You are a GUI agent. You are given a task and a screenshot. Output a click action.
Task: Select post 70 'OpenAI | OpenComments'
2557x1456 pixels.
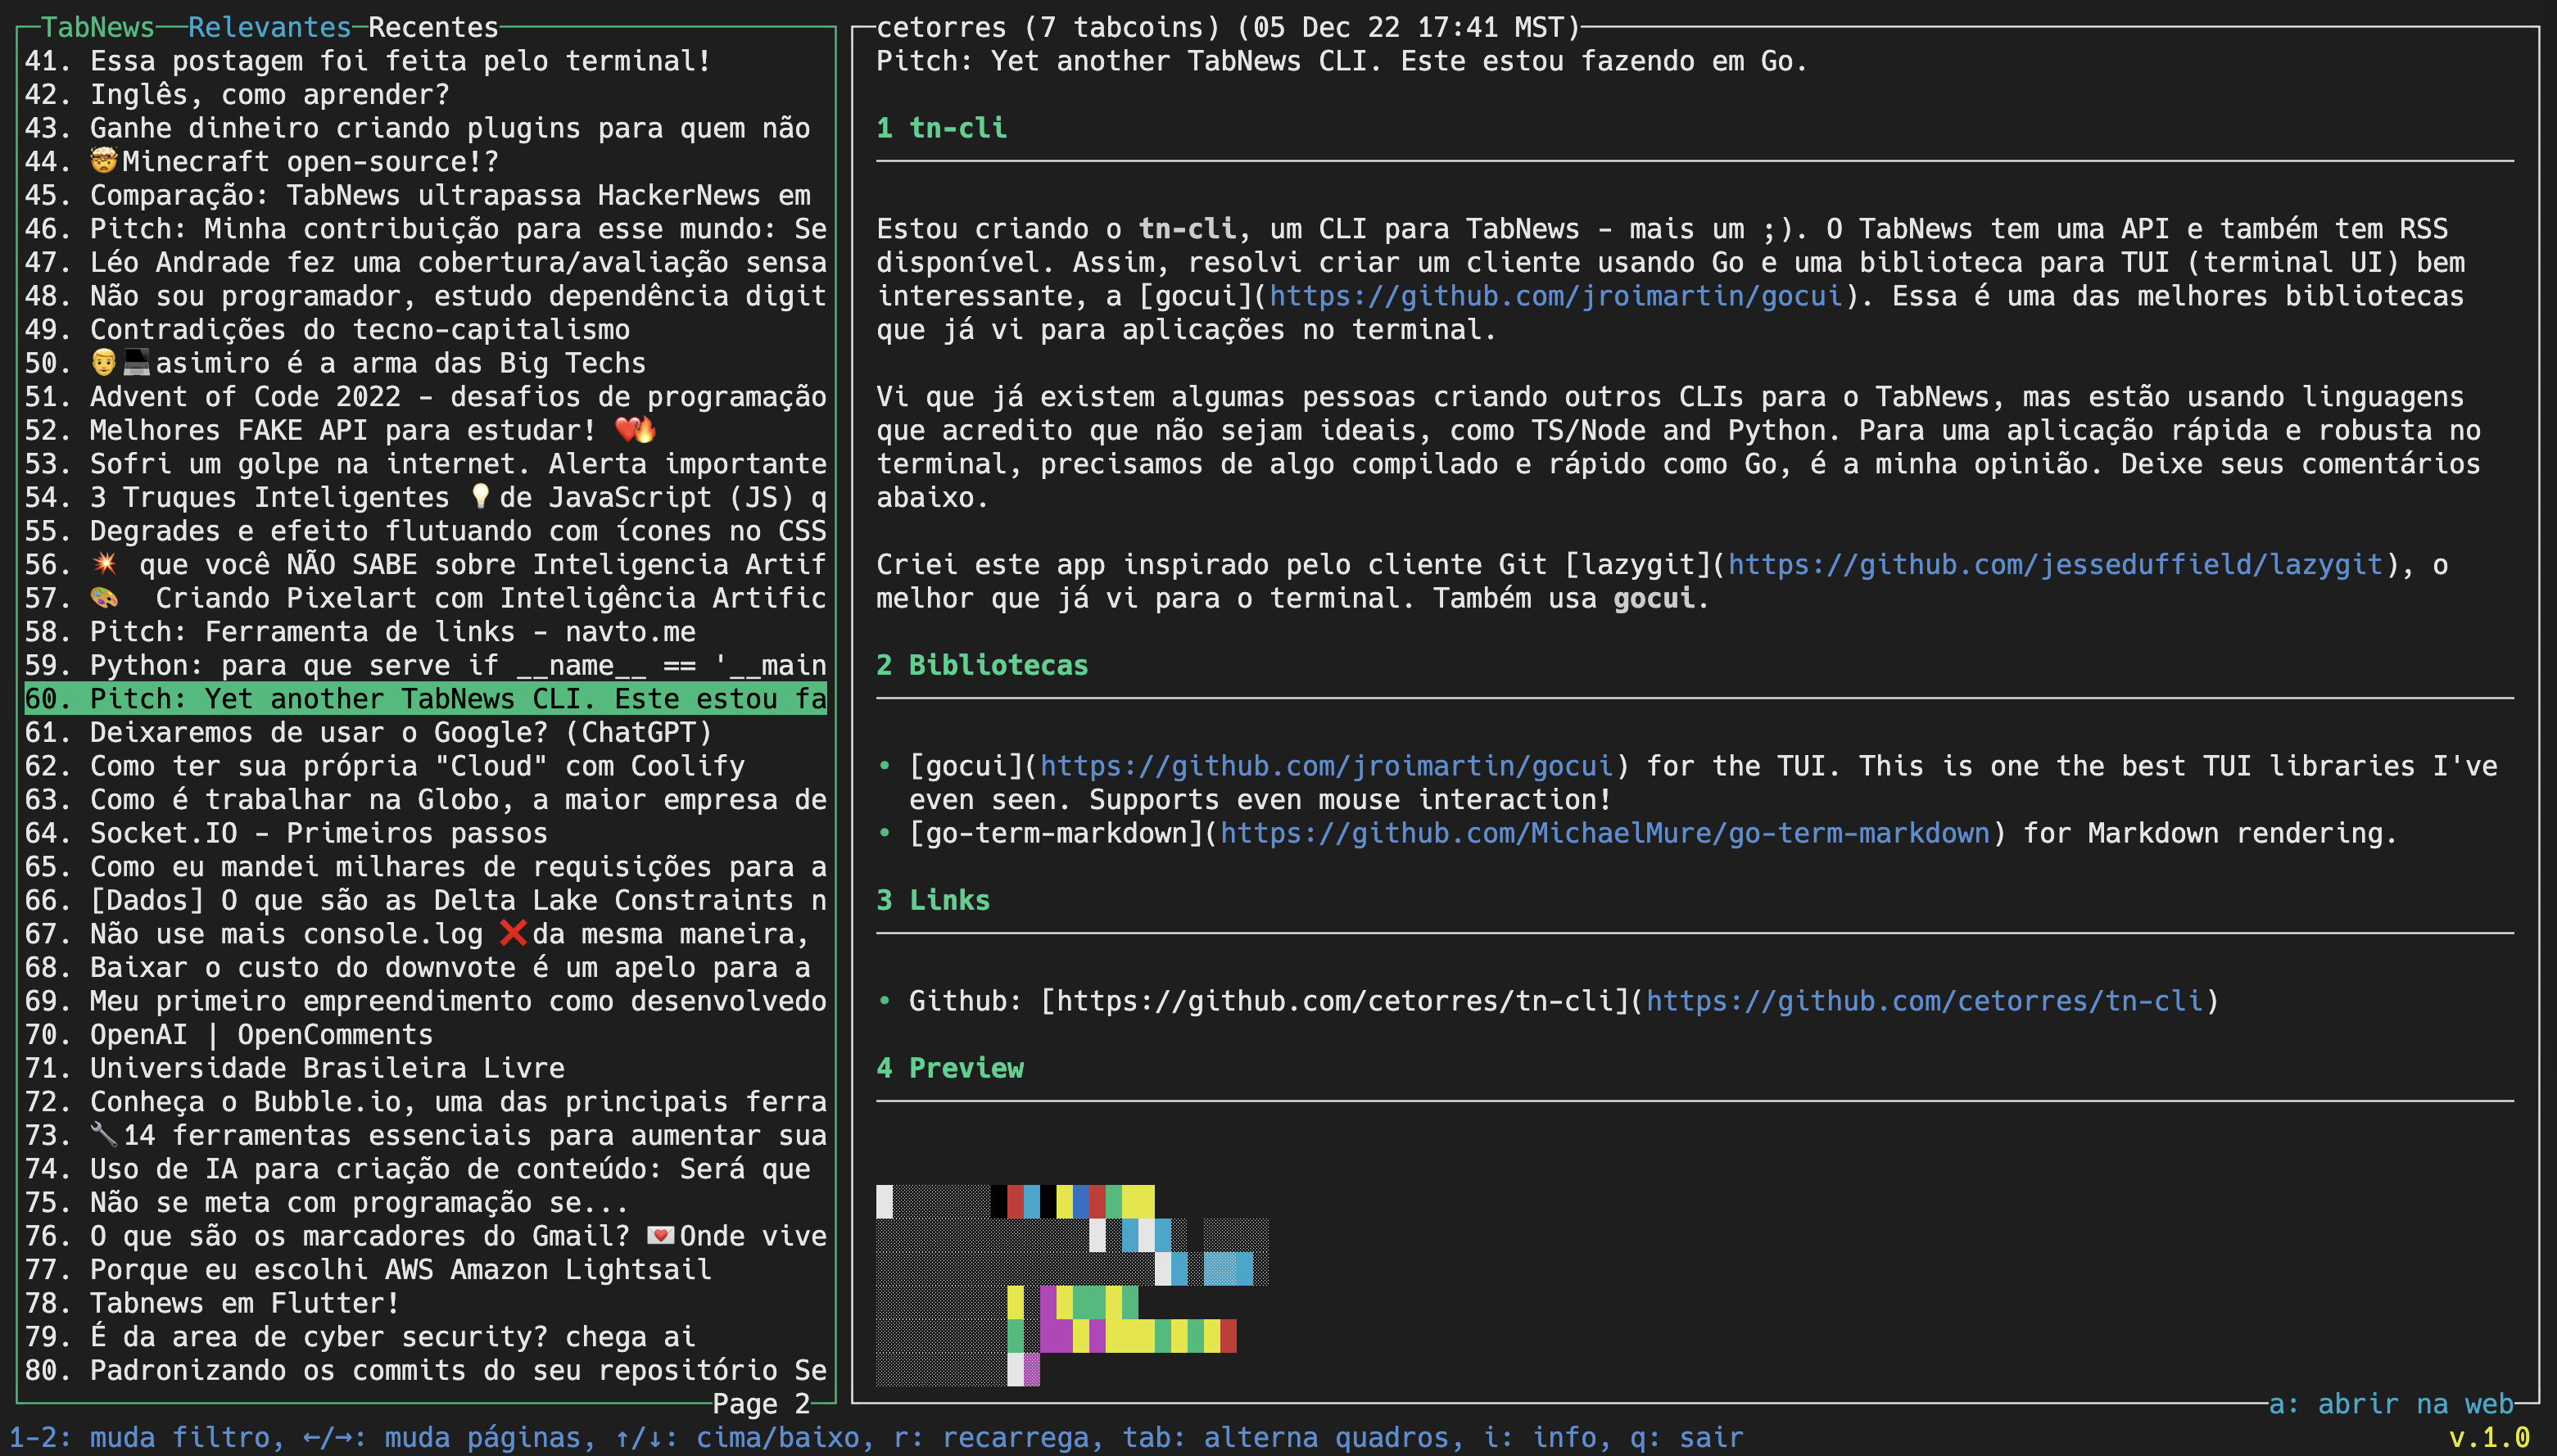[x=425, y=1035]
